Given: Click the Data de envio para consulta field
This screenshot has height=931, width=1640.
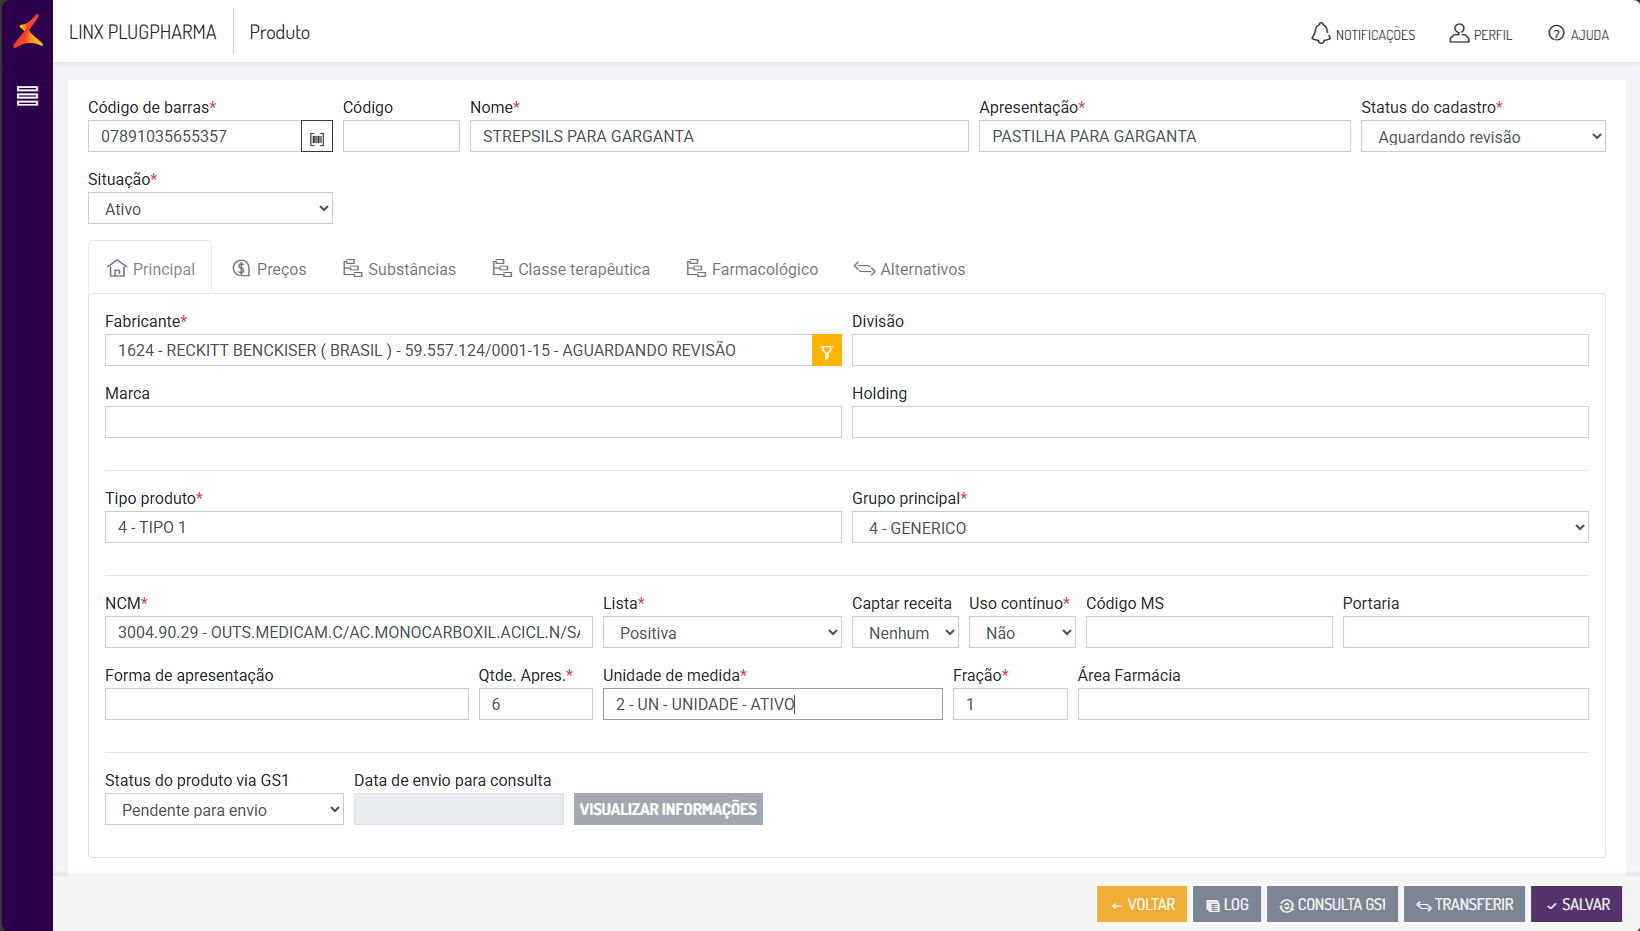Looking at the screenshot, I should (x=459, y=809).
